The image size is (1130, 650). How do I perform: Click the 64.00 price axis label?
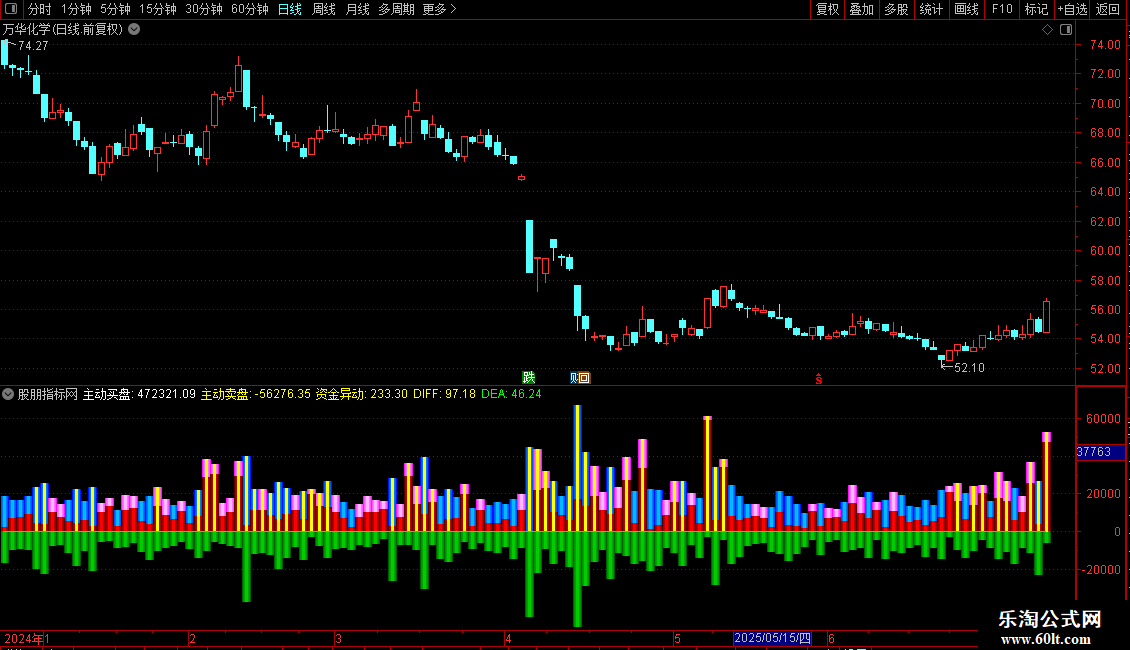point(1105,192)
